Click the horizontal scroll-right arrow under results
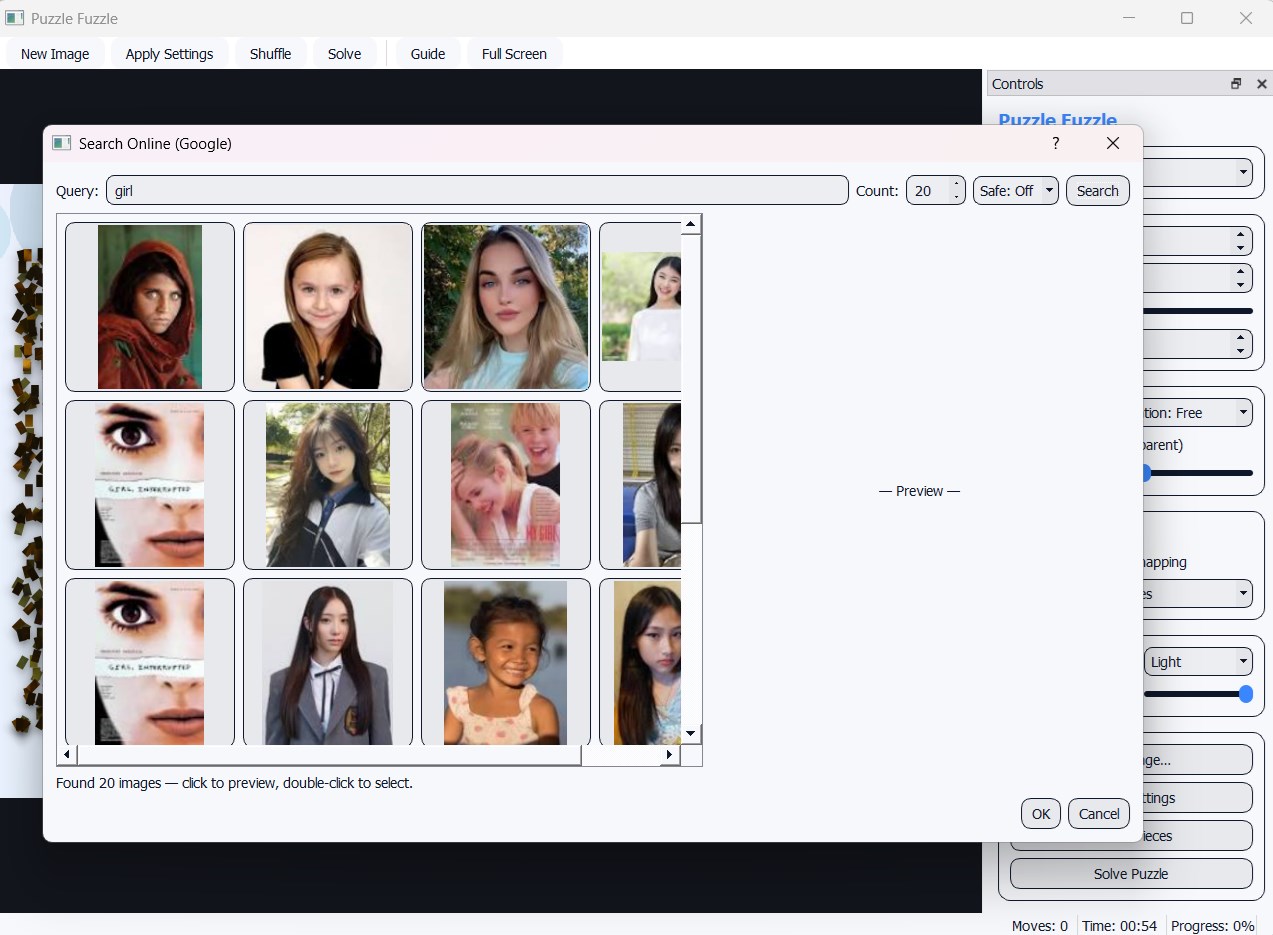 tap(670, 755)
